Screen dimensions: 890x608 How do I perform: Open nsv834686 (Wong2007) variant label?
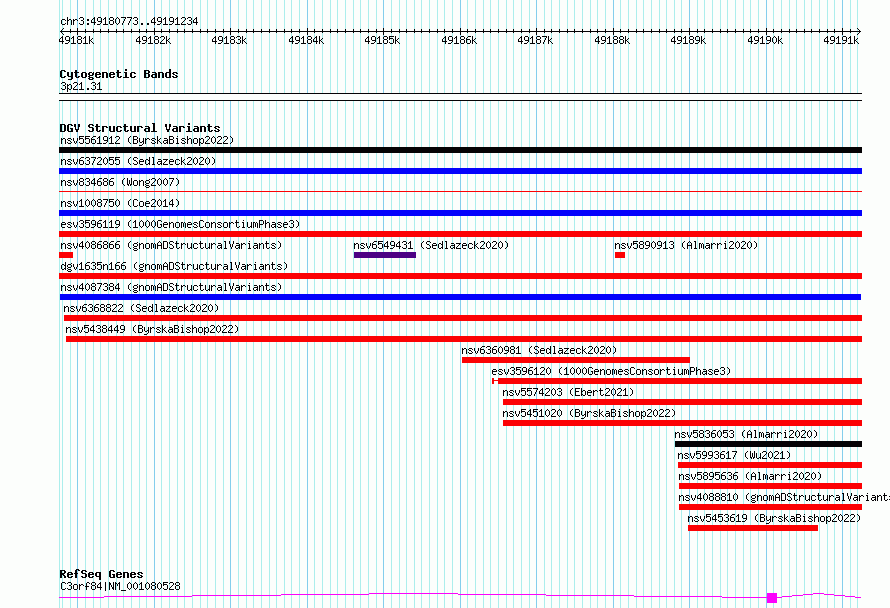click(x=120, y=182)
